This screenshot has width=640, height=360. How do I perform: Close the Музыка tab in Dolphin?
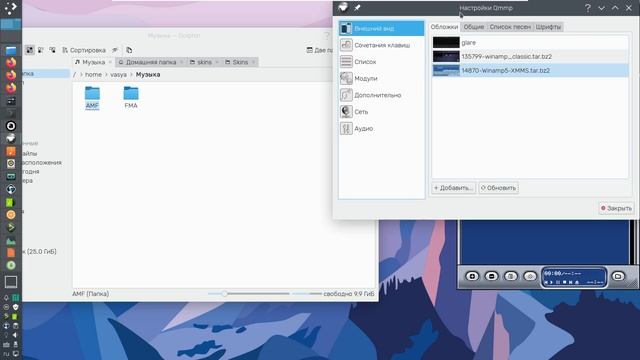click(x=110, y=62)
